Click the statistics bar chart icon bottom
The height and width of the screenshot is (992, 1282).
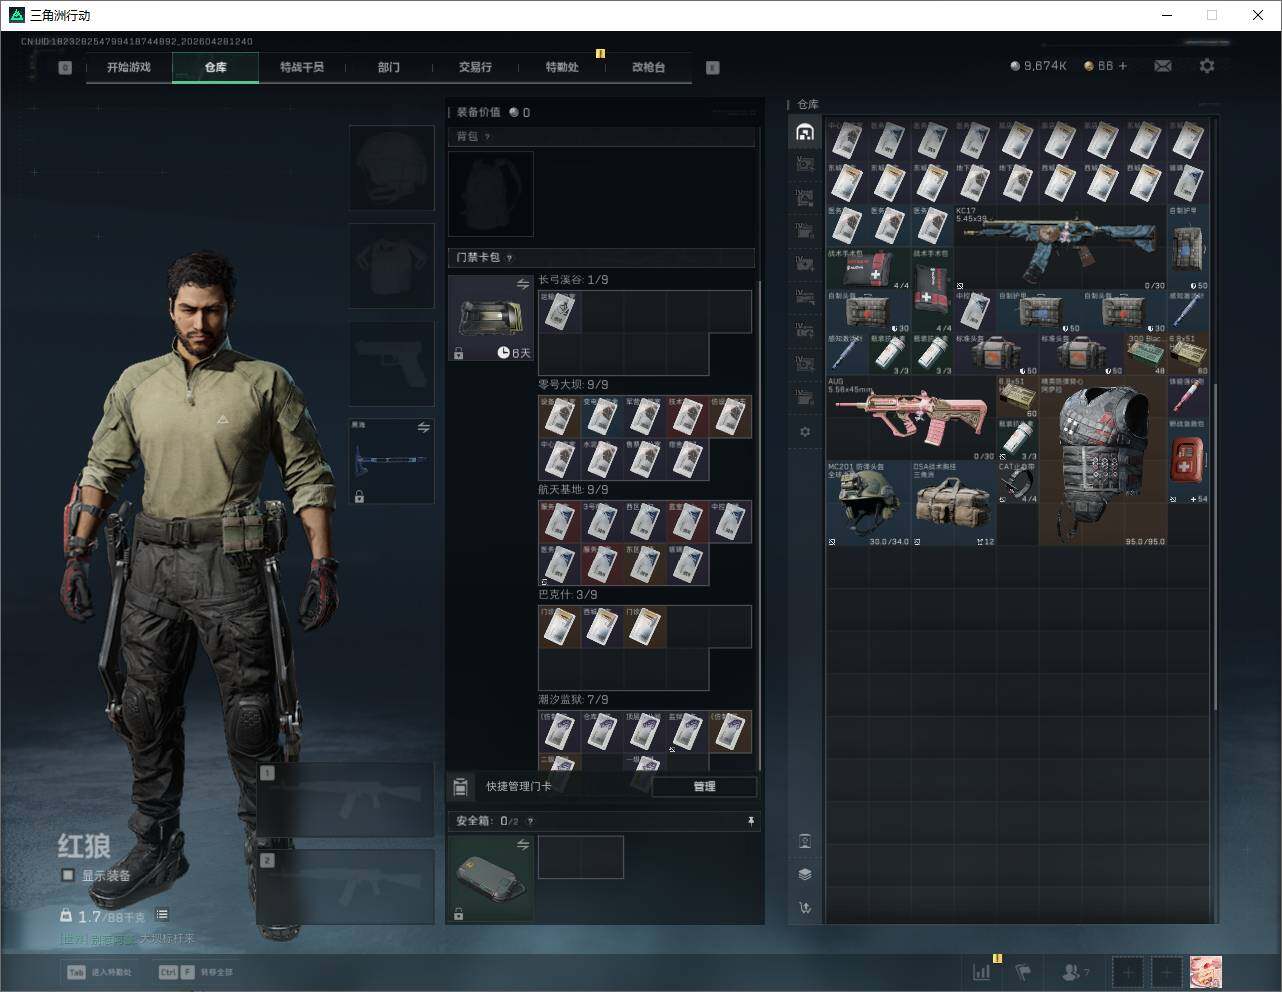coord(982,971)
